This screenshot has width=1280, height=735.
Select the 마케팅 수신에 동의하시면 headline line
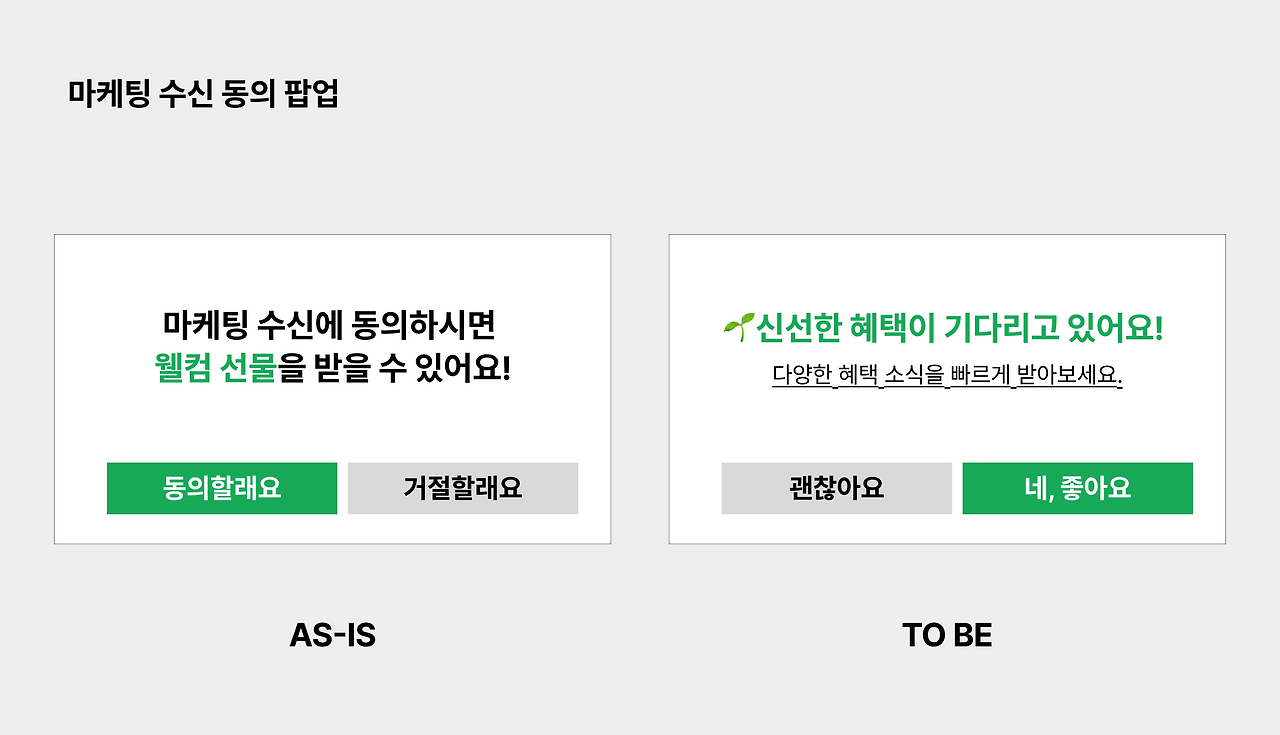[x=329, y=324]
